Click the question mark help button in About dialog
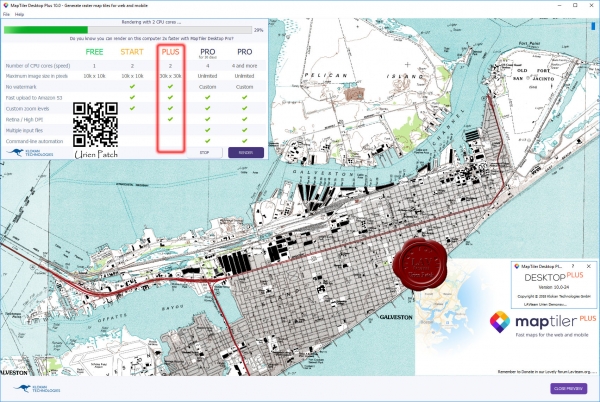Viewport: 600px width, 402px height. tap(573, 266)
